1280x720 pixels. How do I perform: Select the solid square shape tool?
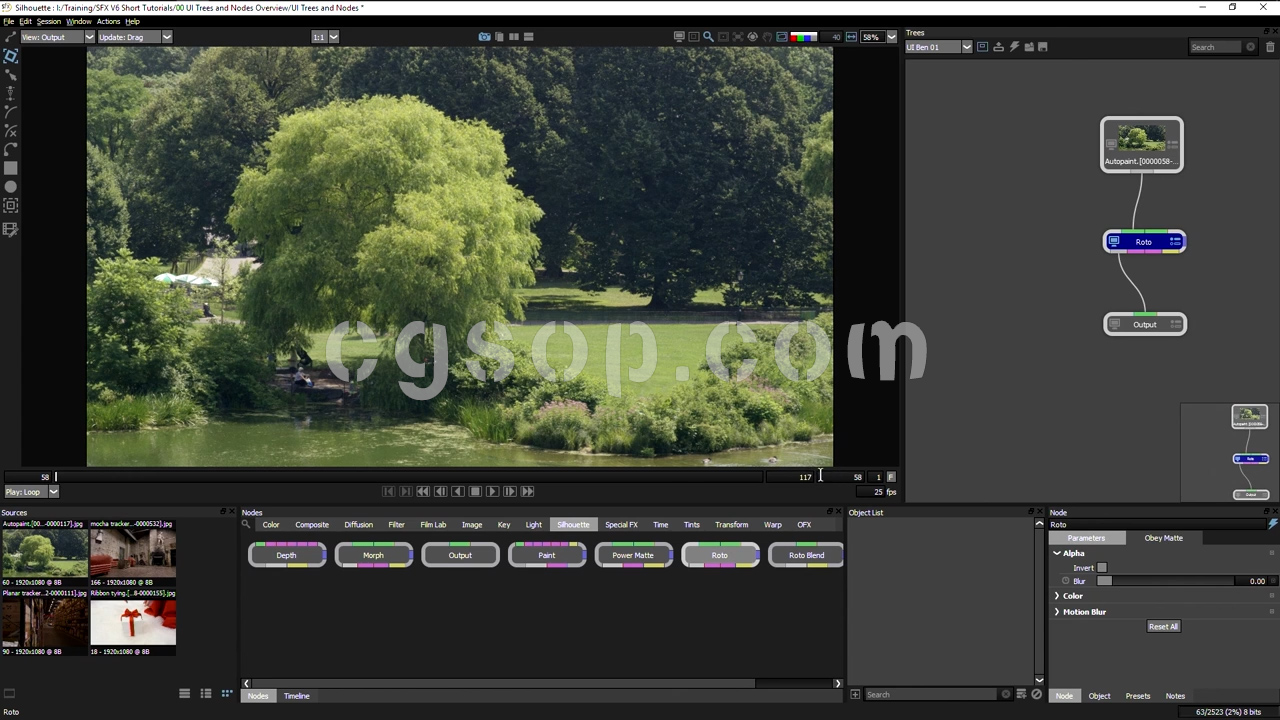tap(10, 168)
